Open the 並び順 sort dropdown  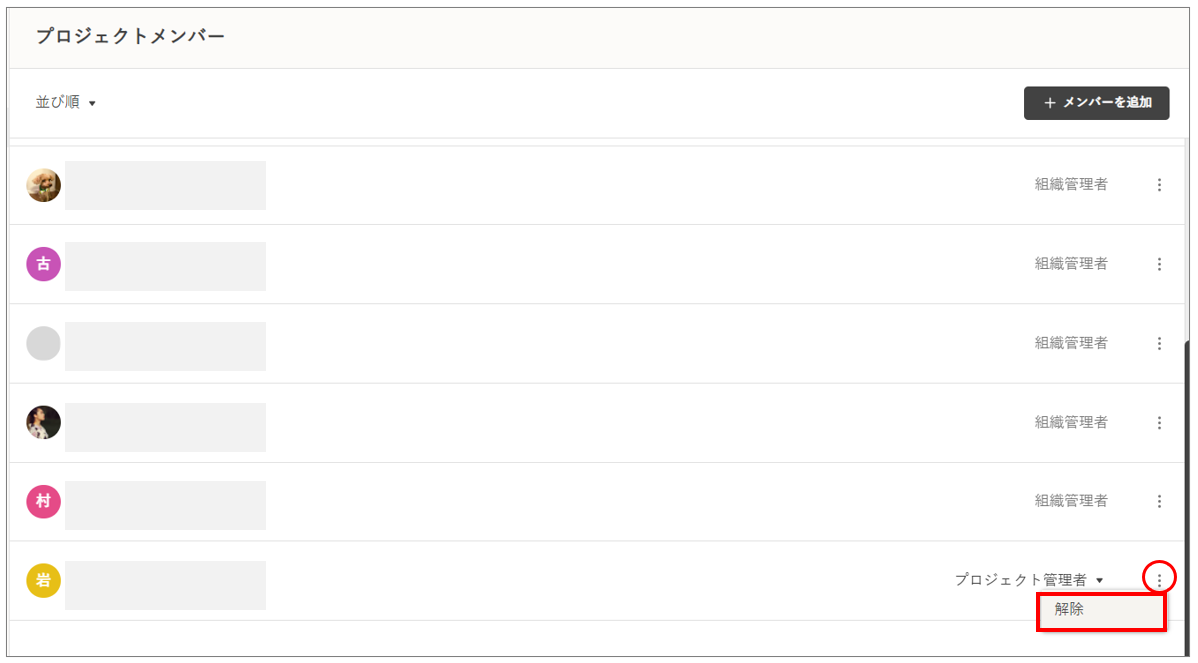[66, 102]
